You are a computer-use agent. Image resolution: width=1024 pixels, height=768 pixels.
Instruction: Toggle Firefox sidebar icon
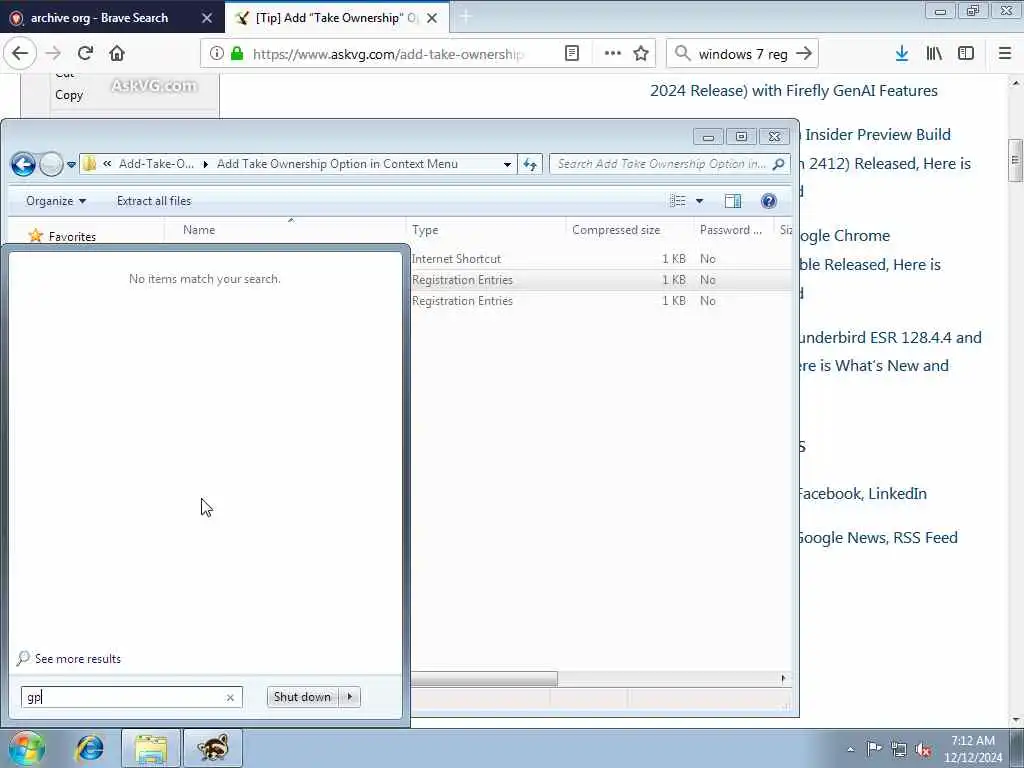[x=966, y=54]
